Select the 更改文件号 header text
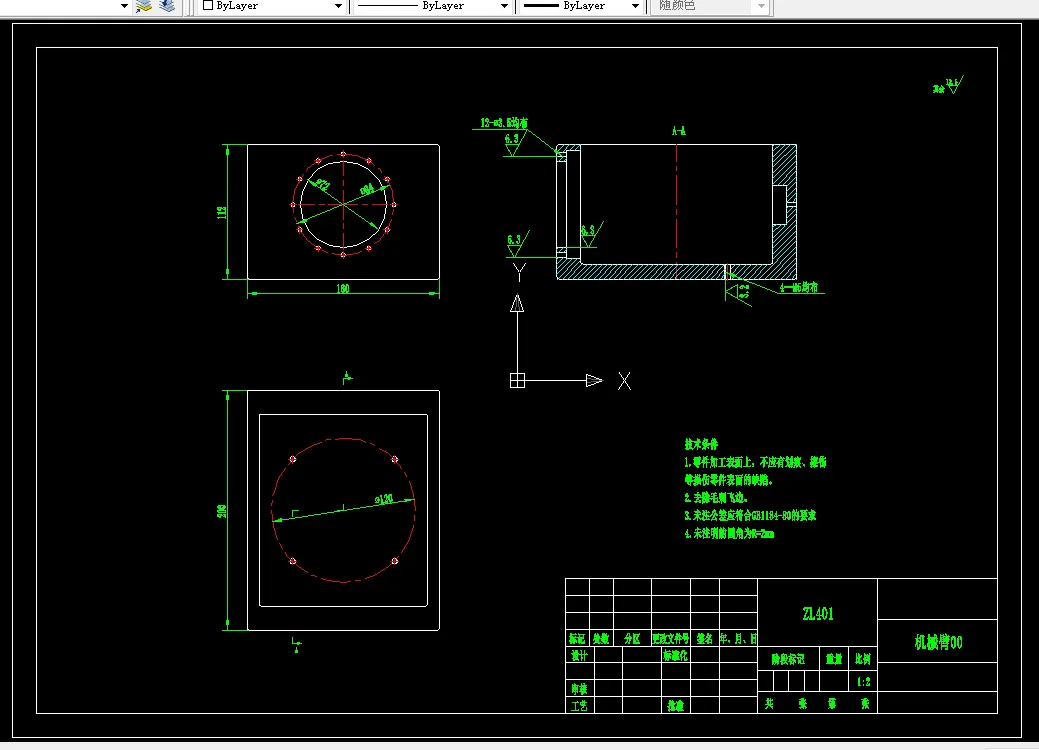The image size is (1039, 750). pos(671,639)
